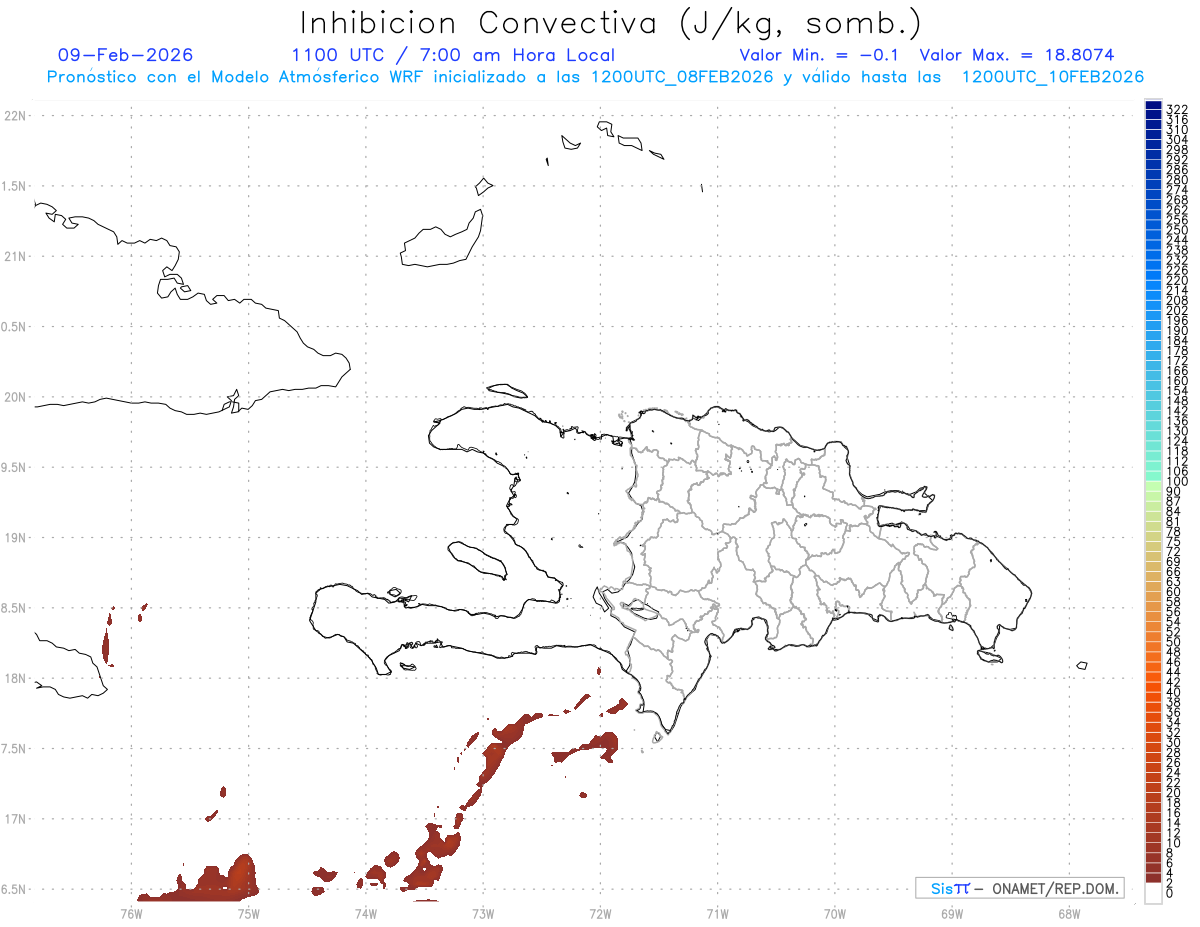Click the "322" color scale label
The image size is (1200, 927).
[x=1177, y=109]
